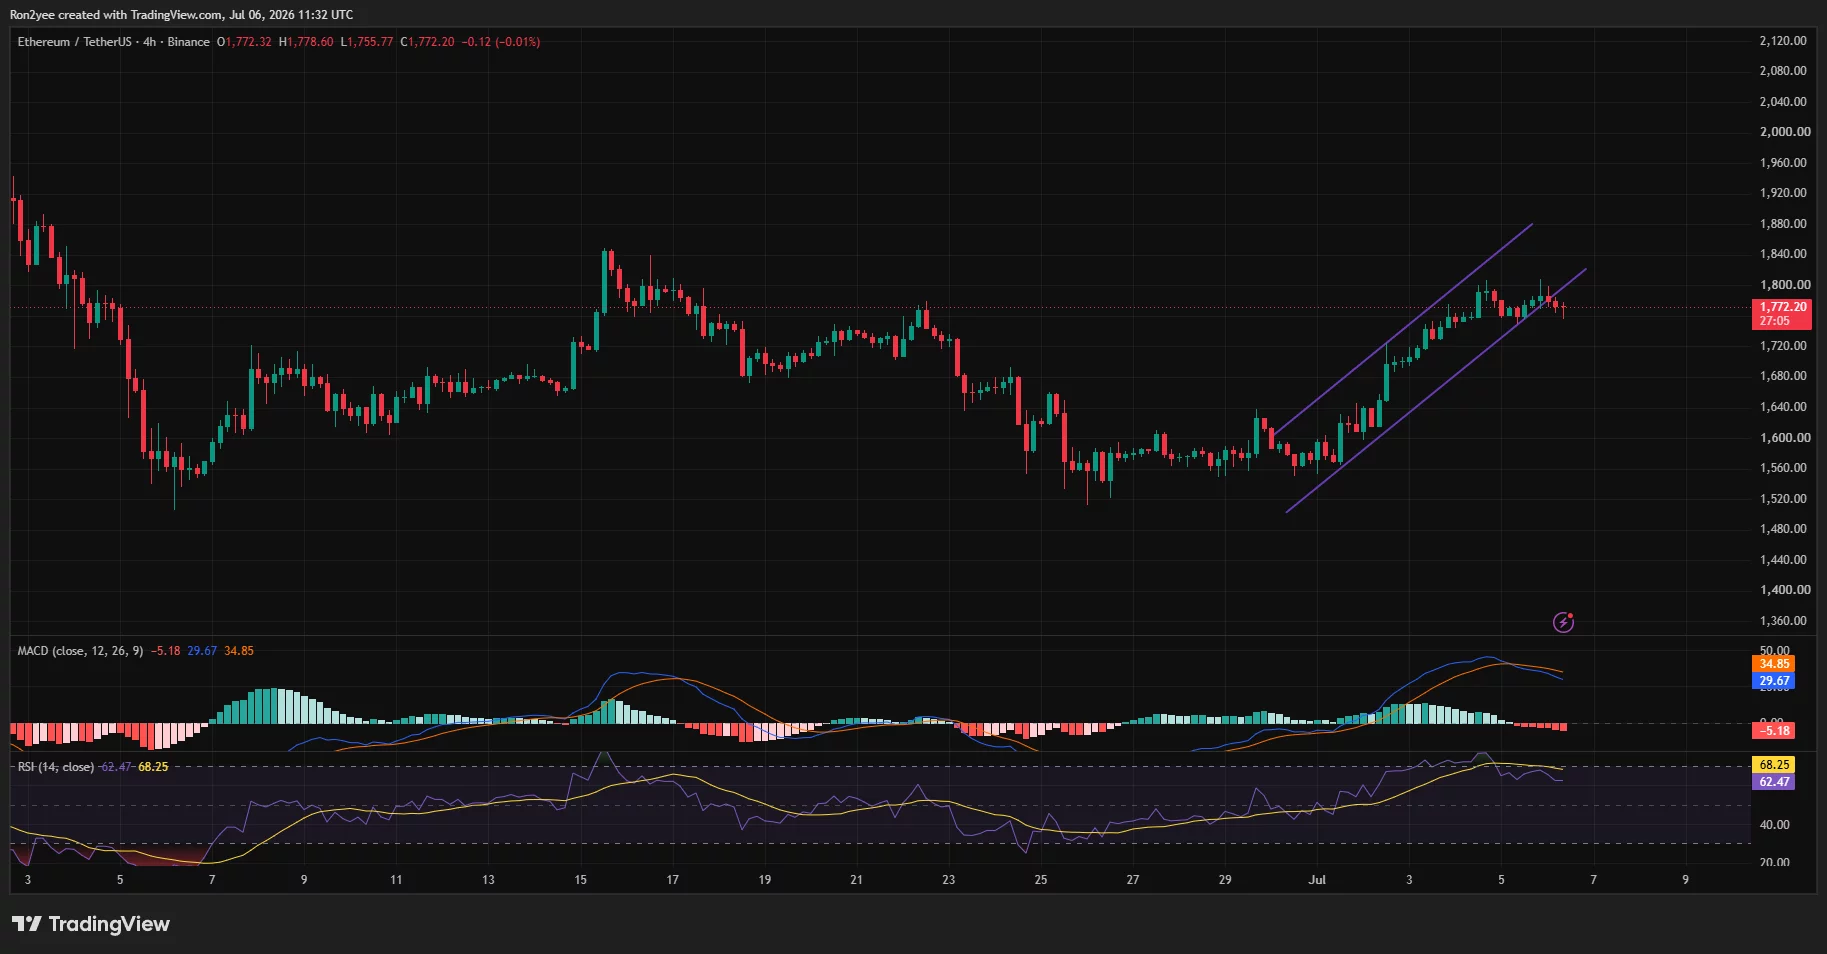Image resolution: width=1827 pixels, height=954 pixels.
Task: Click date label 19 on time axis
Action: point(764,880)
